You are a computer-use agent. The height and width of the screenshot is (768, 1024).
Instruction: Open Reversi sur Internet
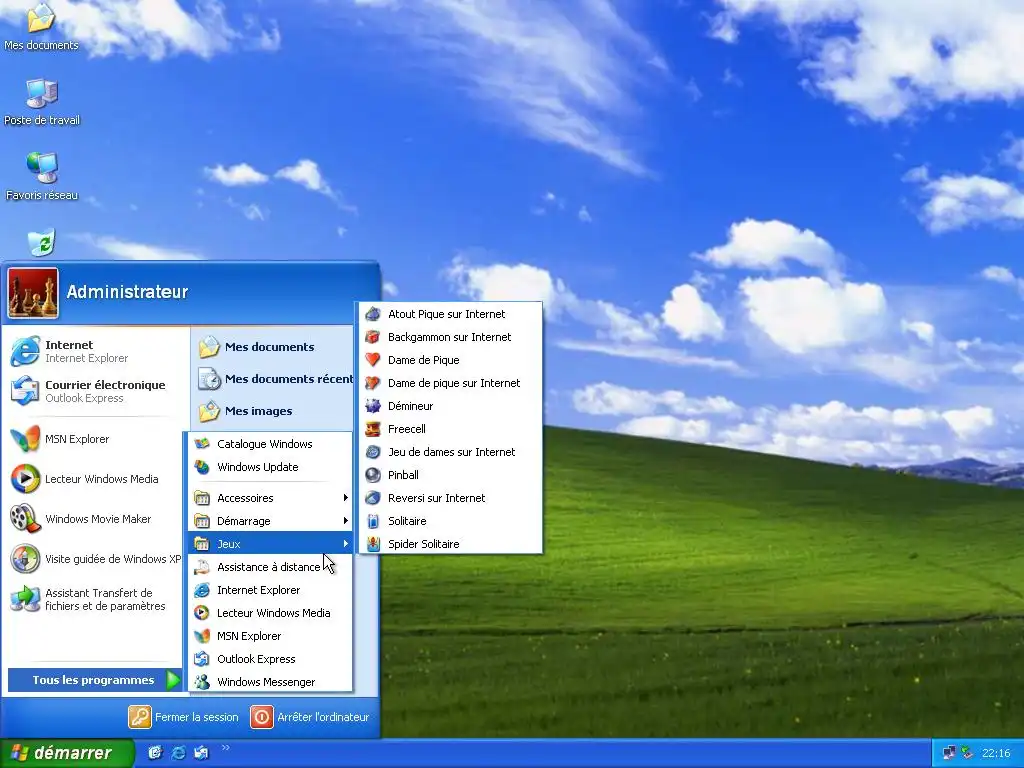click(x=450, y=498)
